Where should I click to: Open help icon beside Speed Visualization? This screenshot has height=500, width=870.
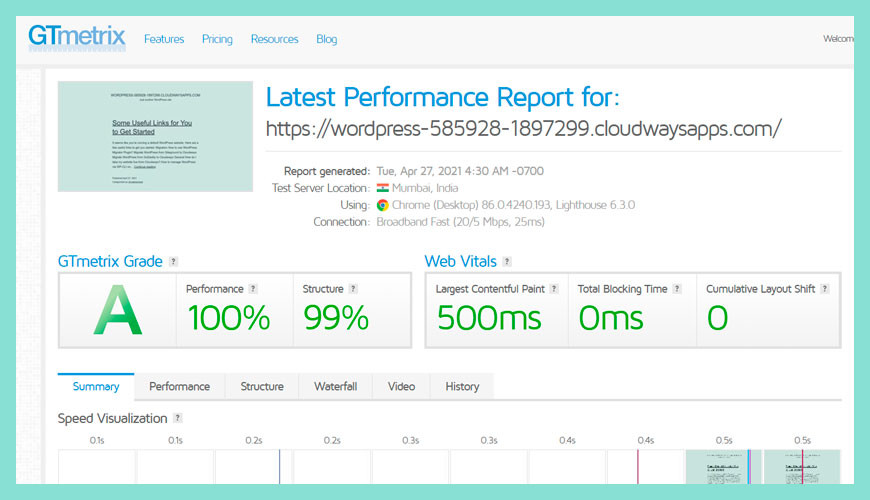[178, 418]
